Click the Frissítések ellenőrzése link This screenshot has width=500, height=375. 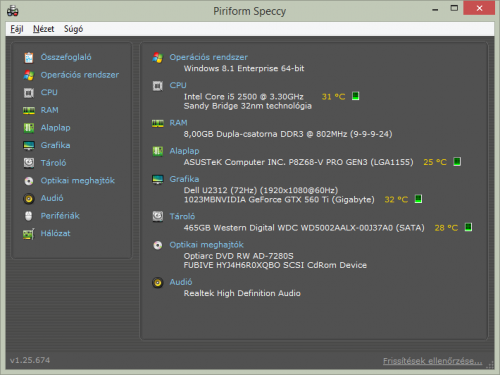(x=432, y=361)
